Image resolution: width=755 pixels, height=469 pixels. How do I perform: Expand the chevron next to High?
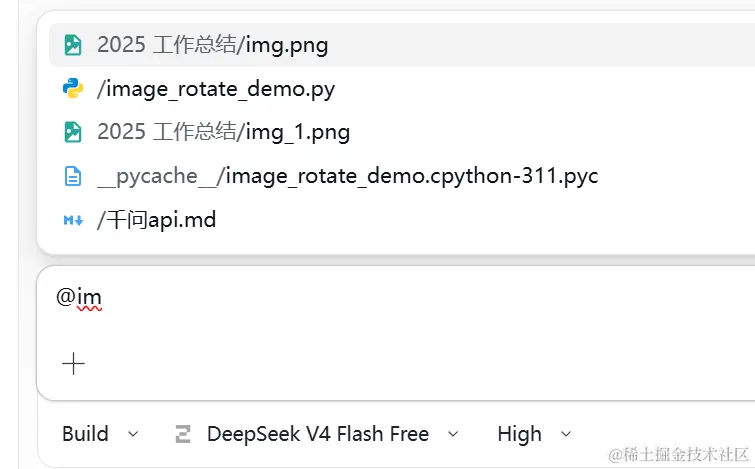coord(566,434)
